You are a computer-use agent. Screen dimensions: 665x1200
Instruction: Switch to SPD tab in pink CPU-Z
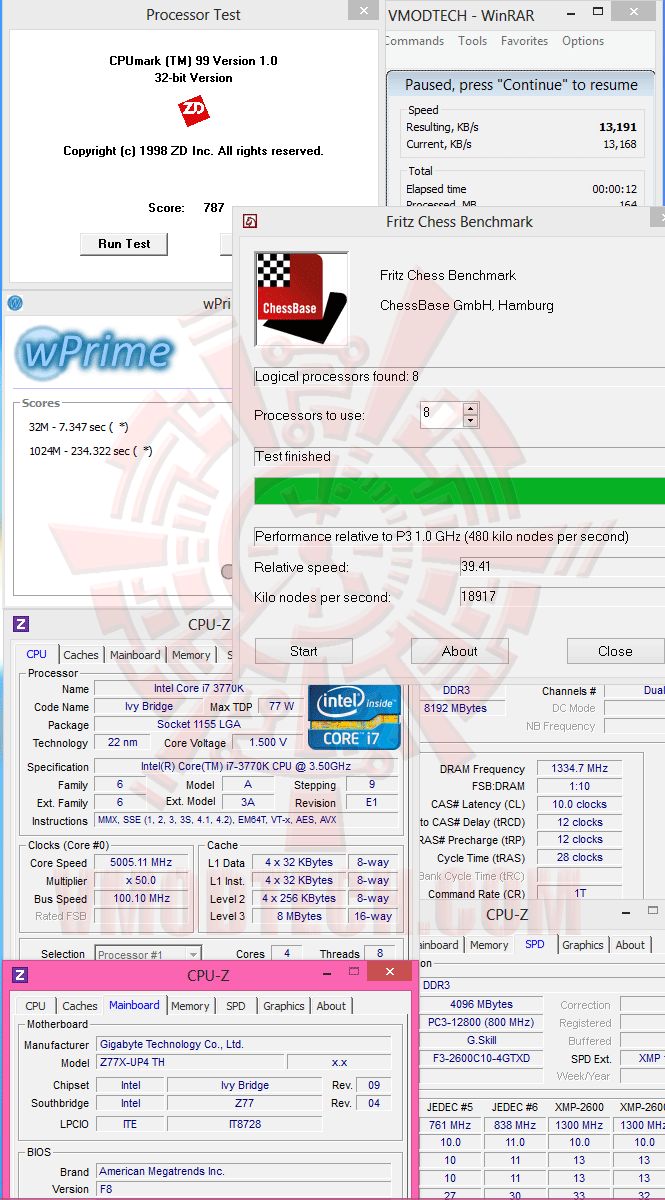[x=235, y=1006]
